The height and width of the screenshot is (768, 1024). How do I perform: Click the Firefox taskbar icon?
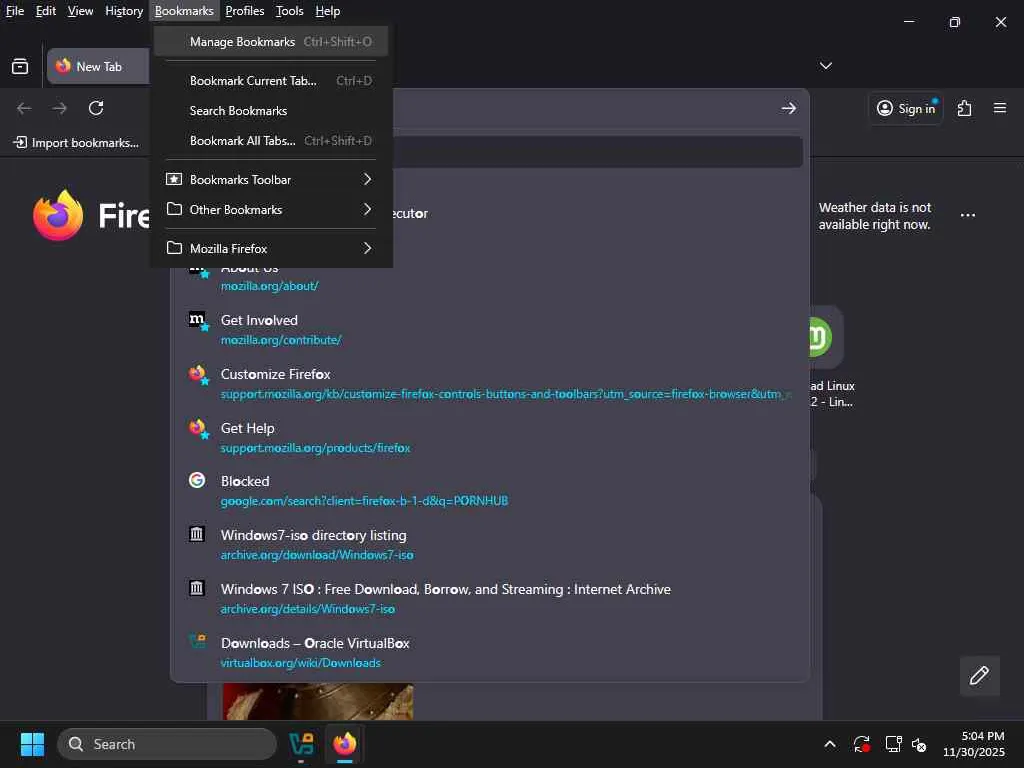(x=344, y=744)
